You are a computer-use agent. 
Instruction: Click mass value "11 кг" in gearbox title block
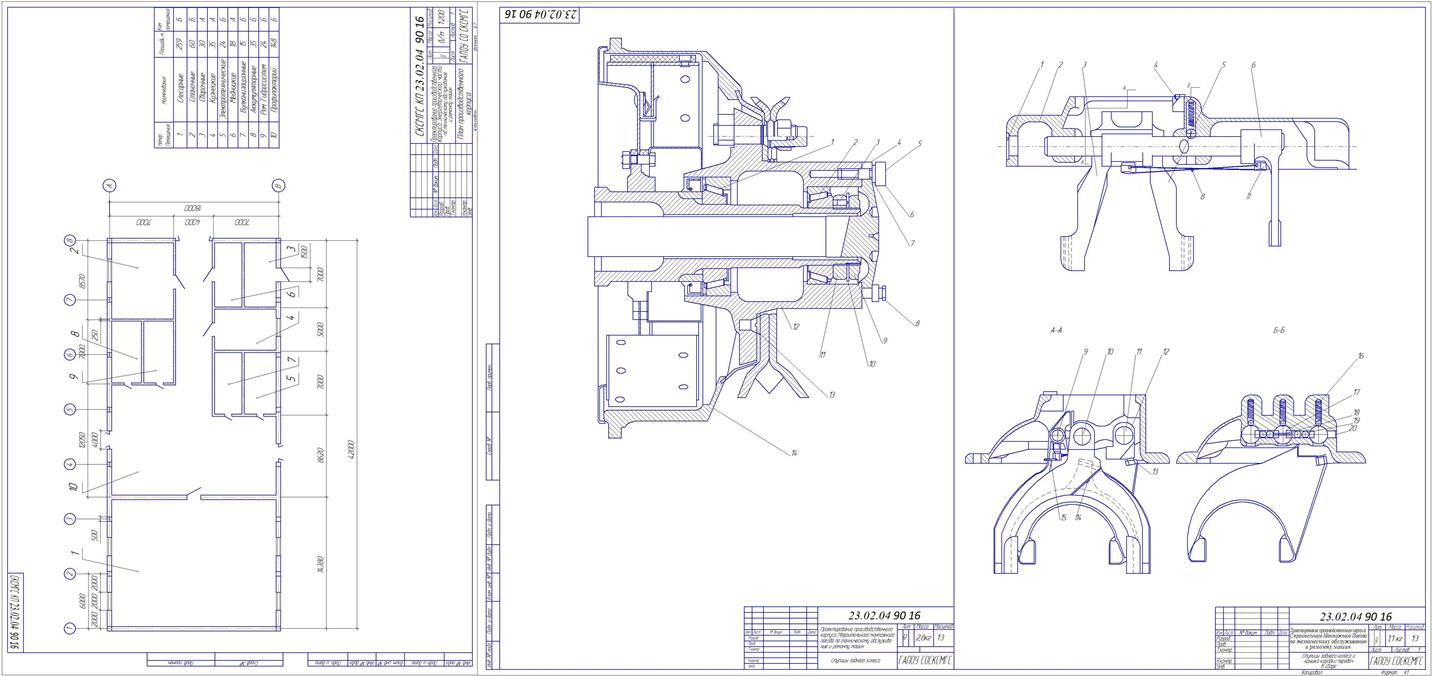1394,637
